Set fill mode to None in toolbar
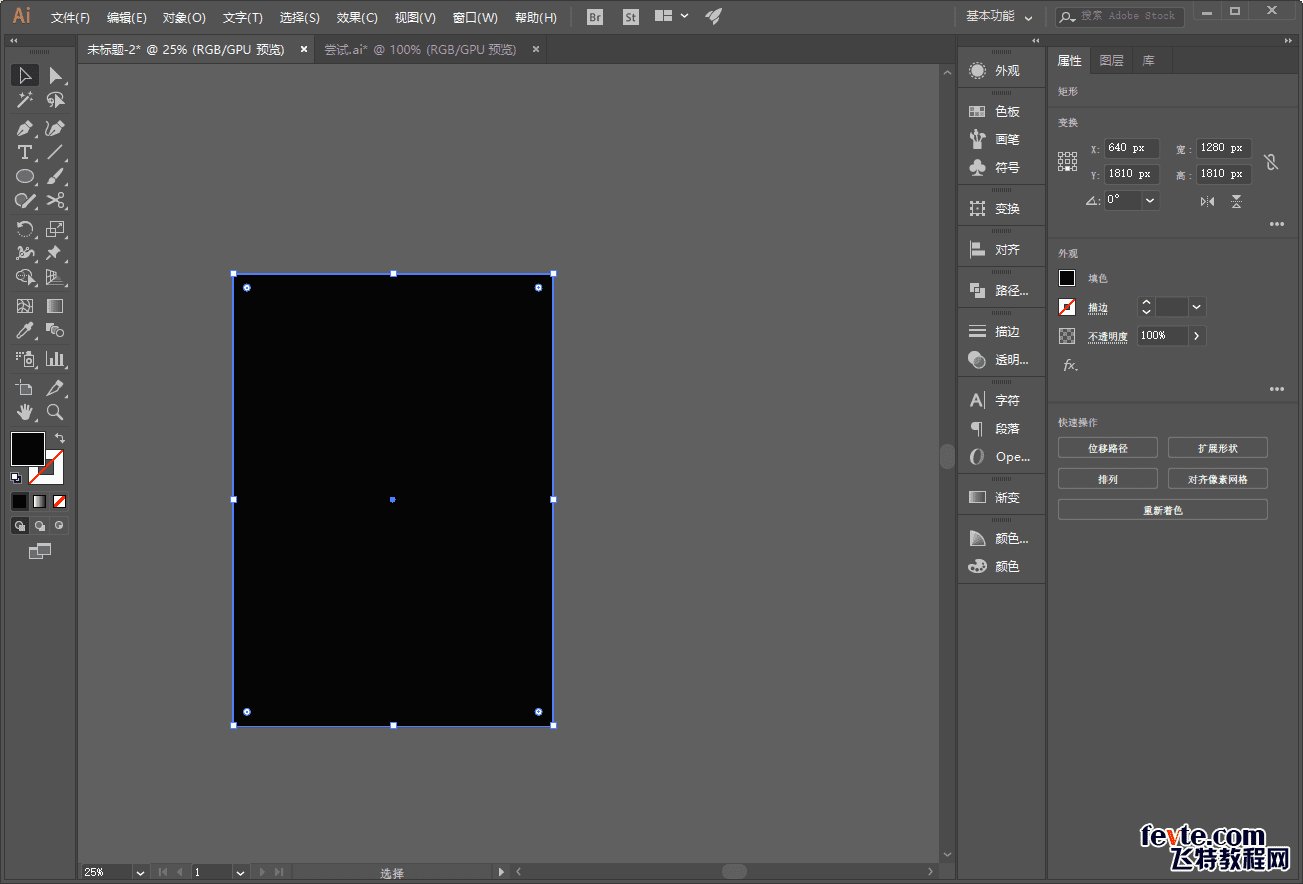This screenshot has width=1303, height=884. [60, 501]
